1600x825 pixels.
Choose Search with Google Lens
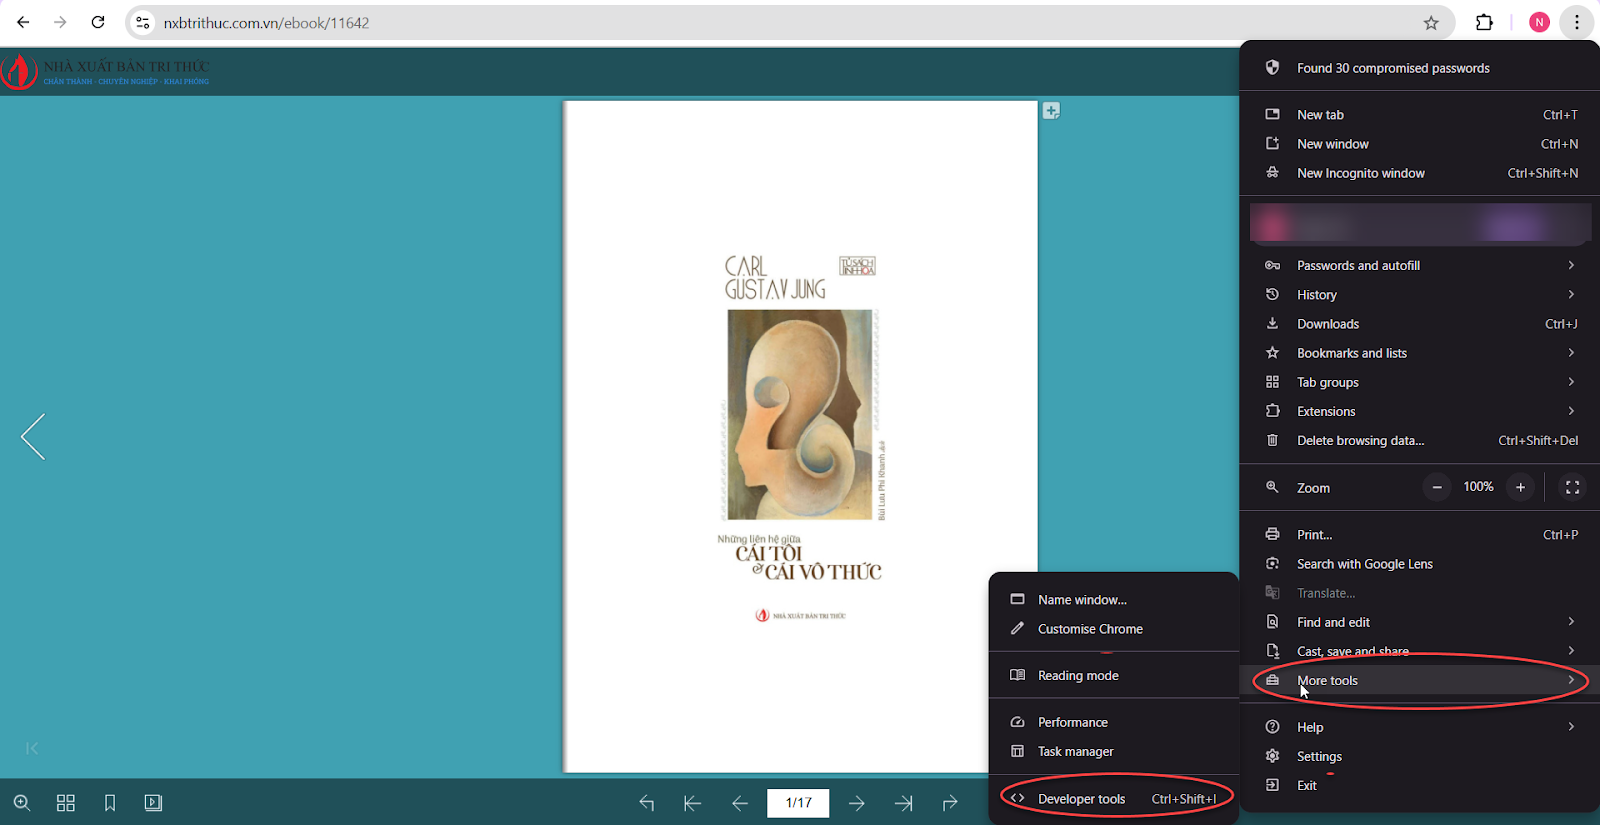pos(1419,564)
